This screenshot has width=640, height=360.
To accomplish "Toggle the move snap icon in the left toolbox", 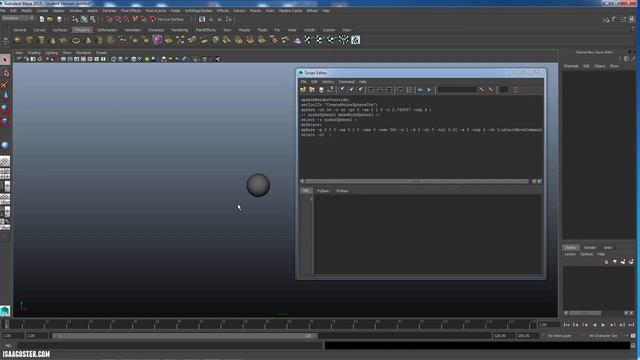I will click(5, 96).
